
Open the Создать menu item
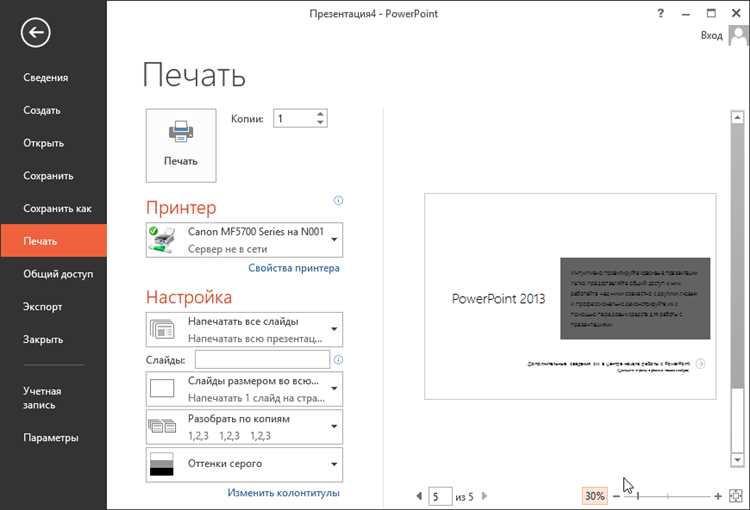[x=42, y=111]
